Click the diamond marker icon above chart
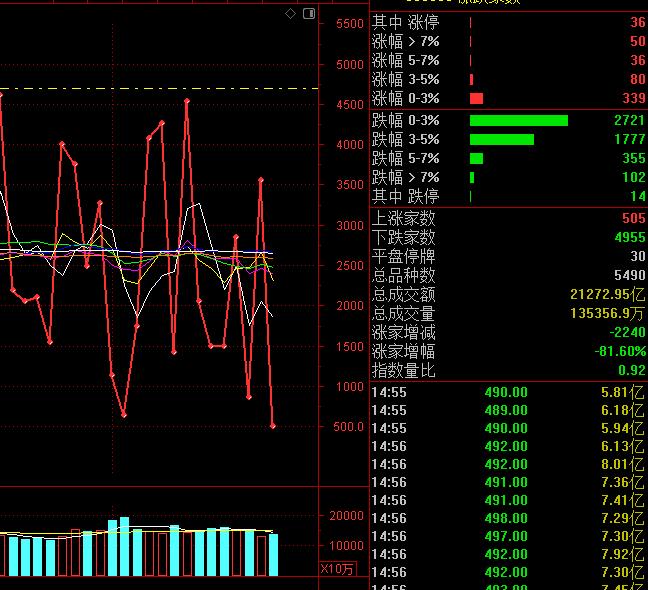Screen dimensions: 648x590 [x=291, y=14]
